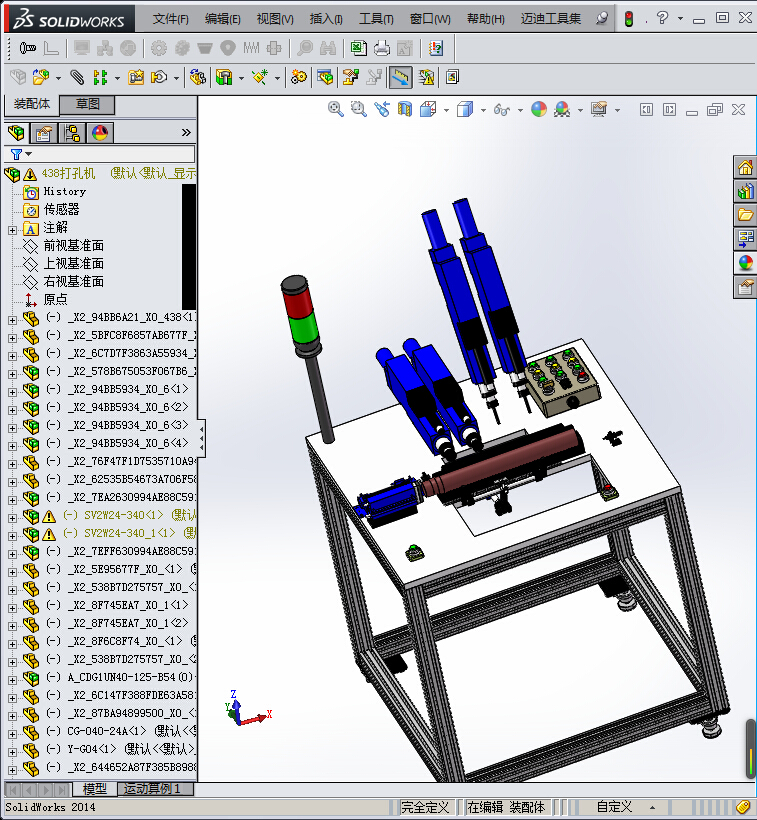Image resolution: width=757 pixels, height=820 pixels.
Task: Click the binoculars search toolbar icon
Action: 328,48
